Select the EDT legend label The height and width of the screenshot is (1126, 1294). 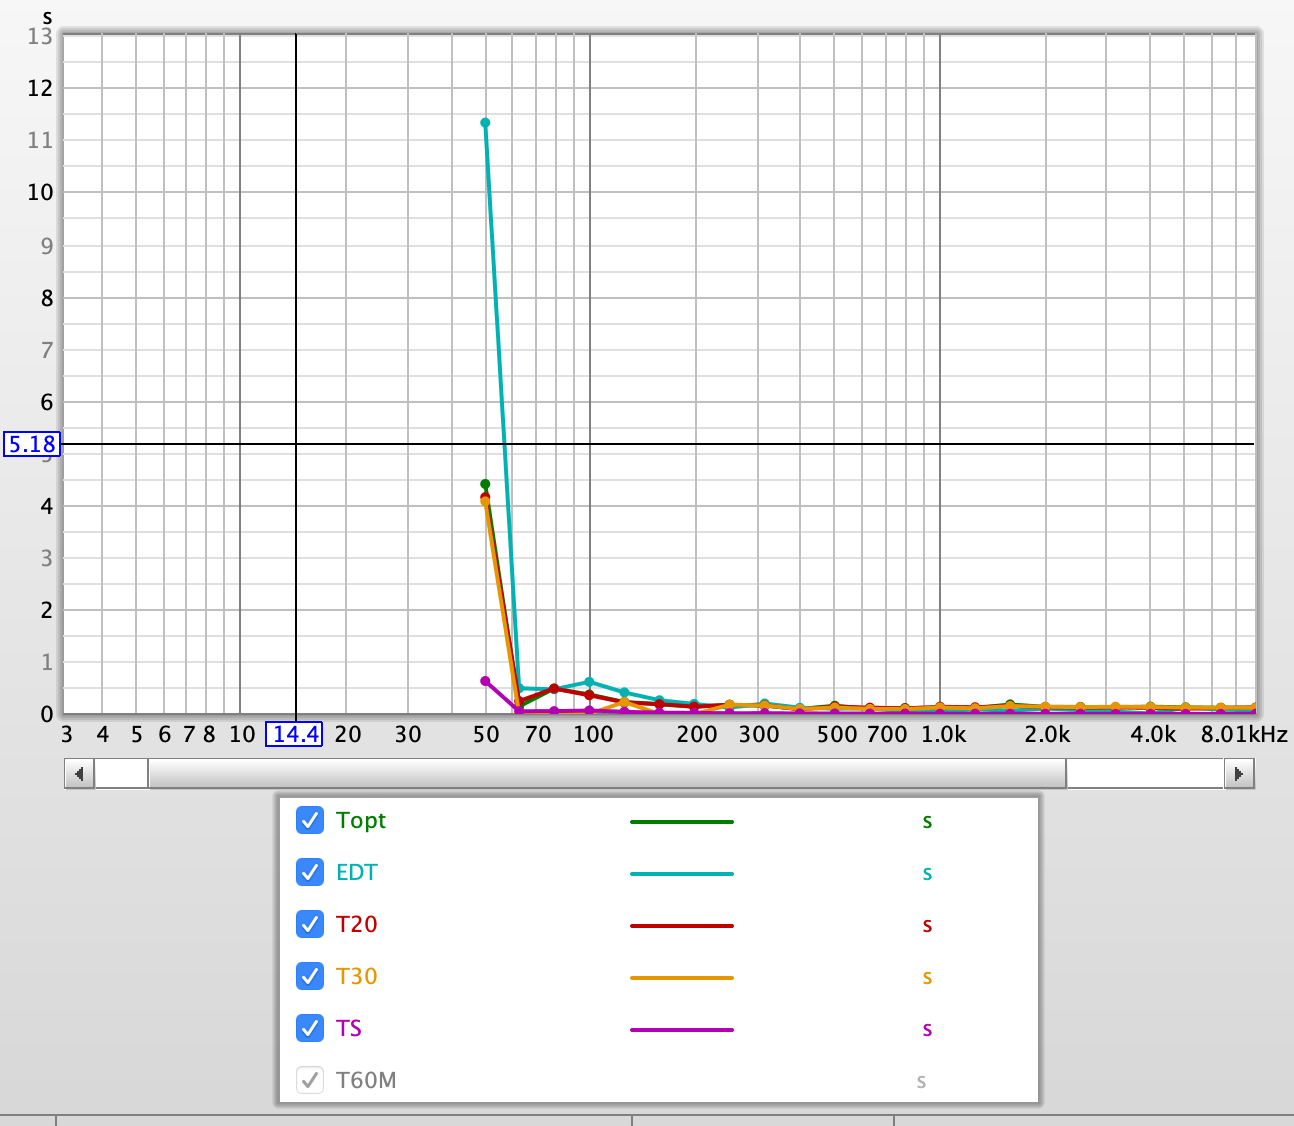[x=357, y=872]
